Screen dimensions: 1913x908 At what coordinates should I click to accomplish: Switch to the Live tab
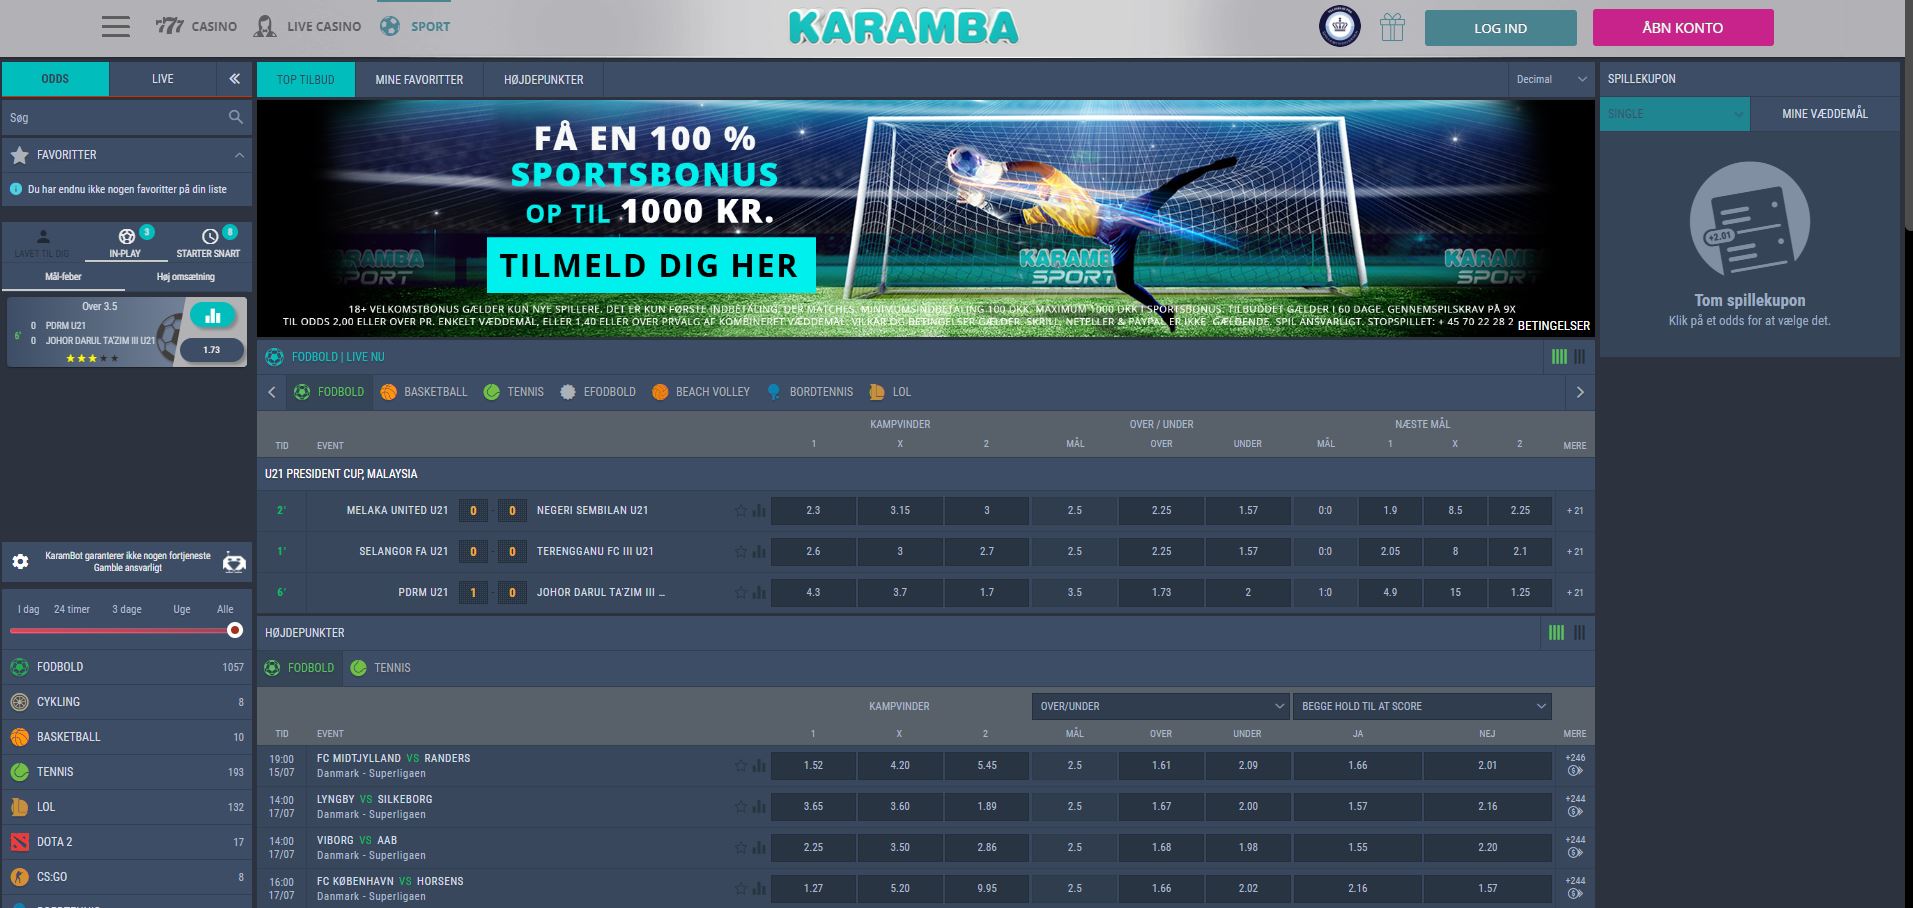pyautogui.click(x=163, y=79)
